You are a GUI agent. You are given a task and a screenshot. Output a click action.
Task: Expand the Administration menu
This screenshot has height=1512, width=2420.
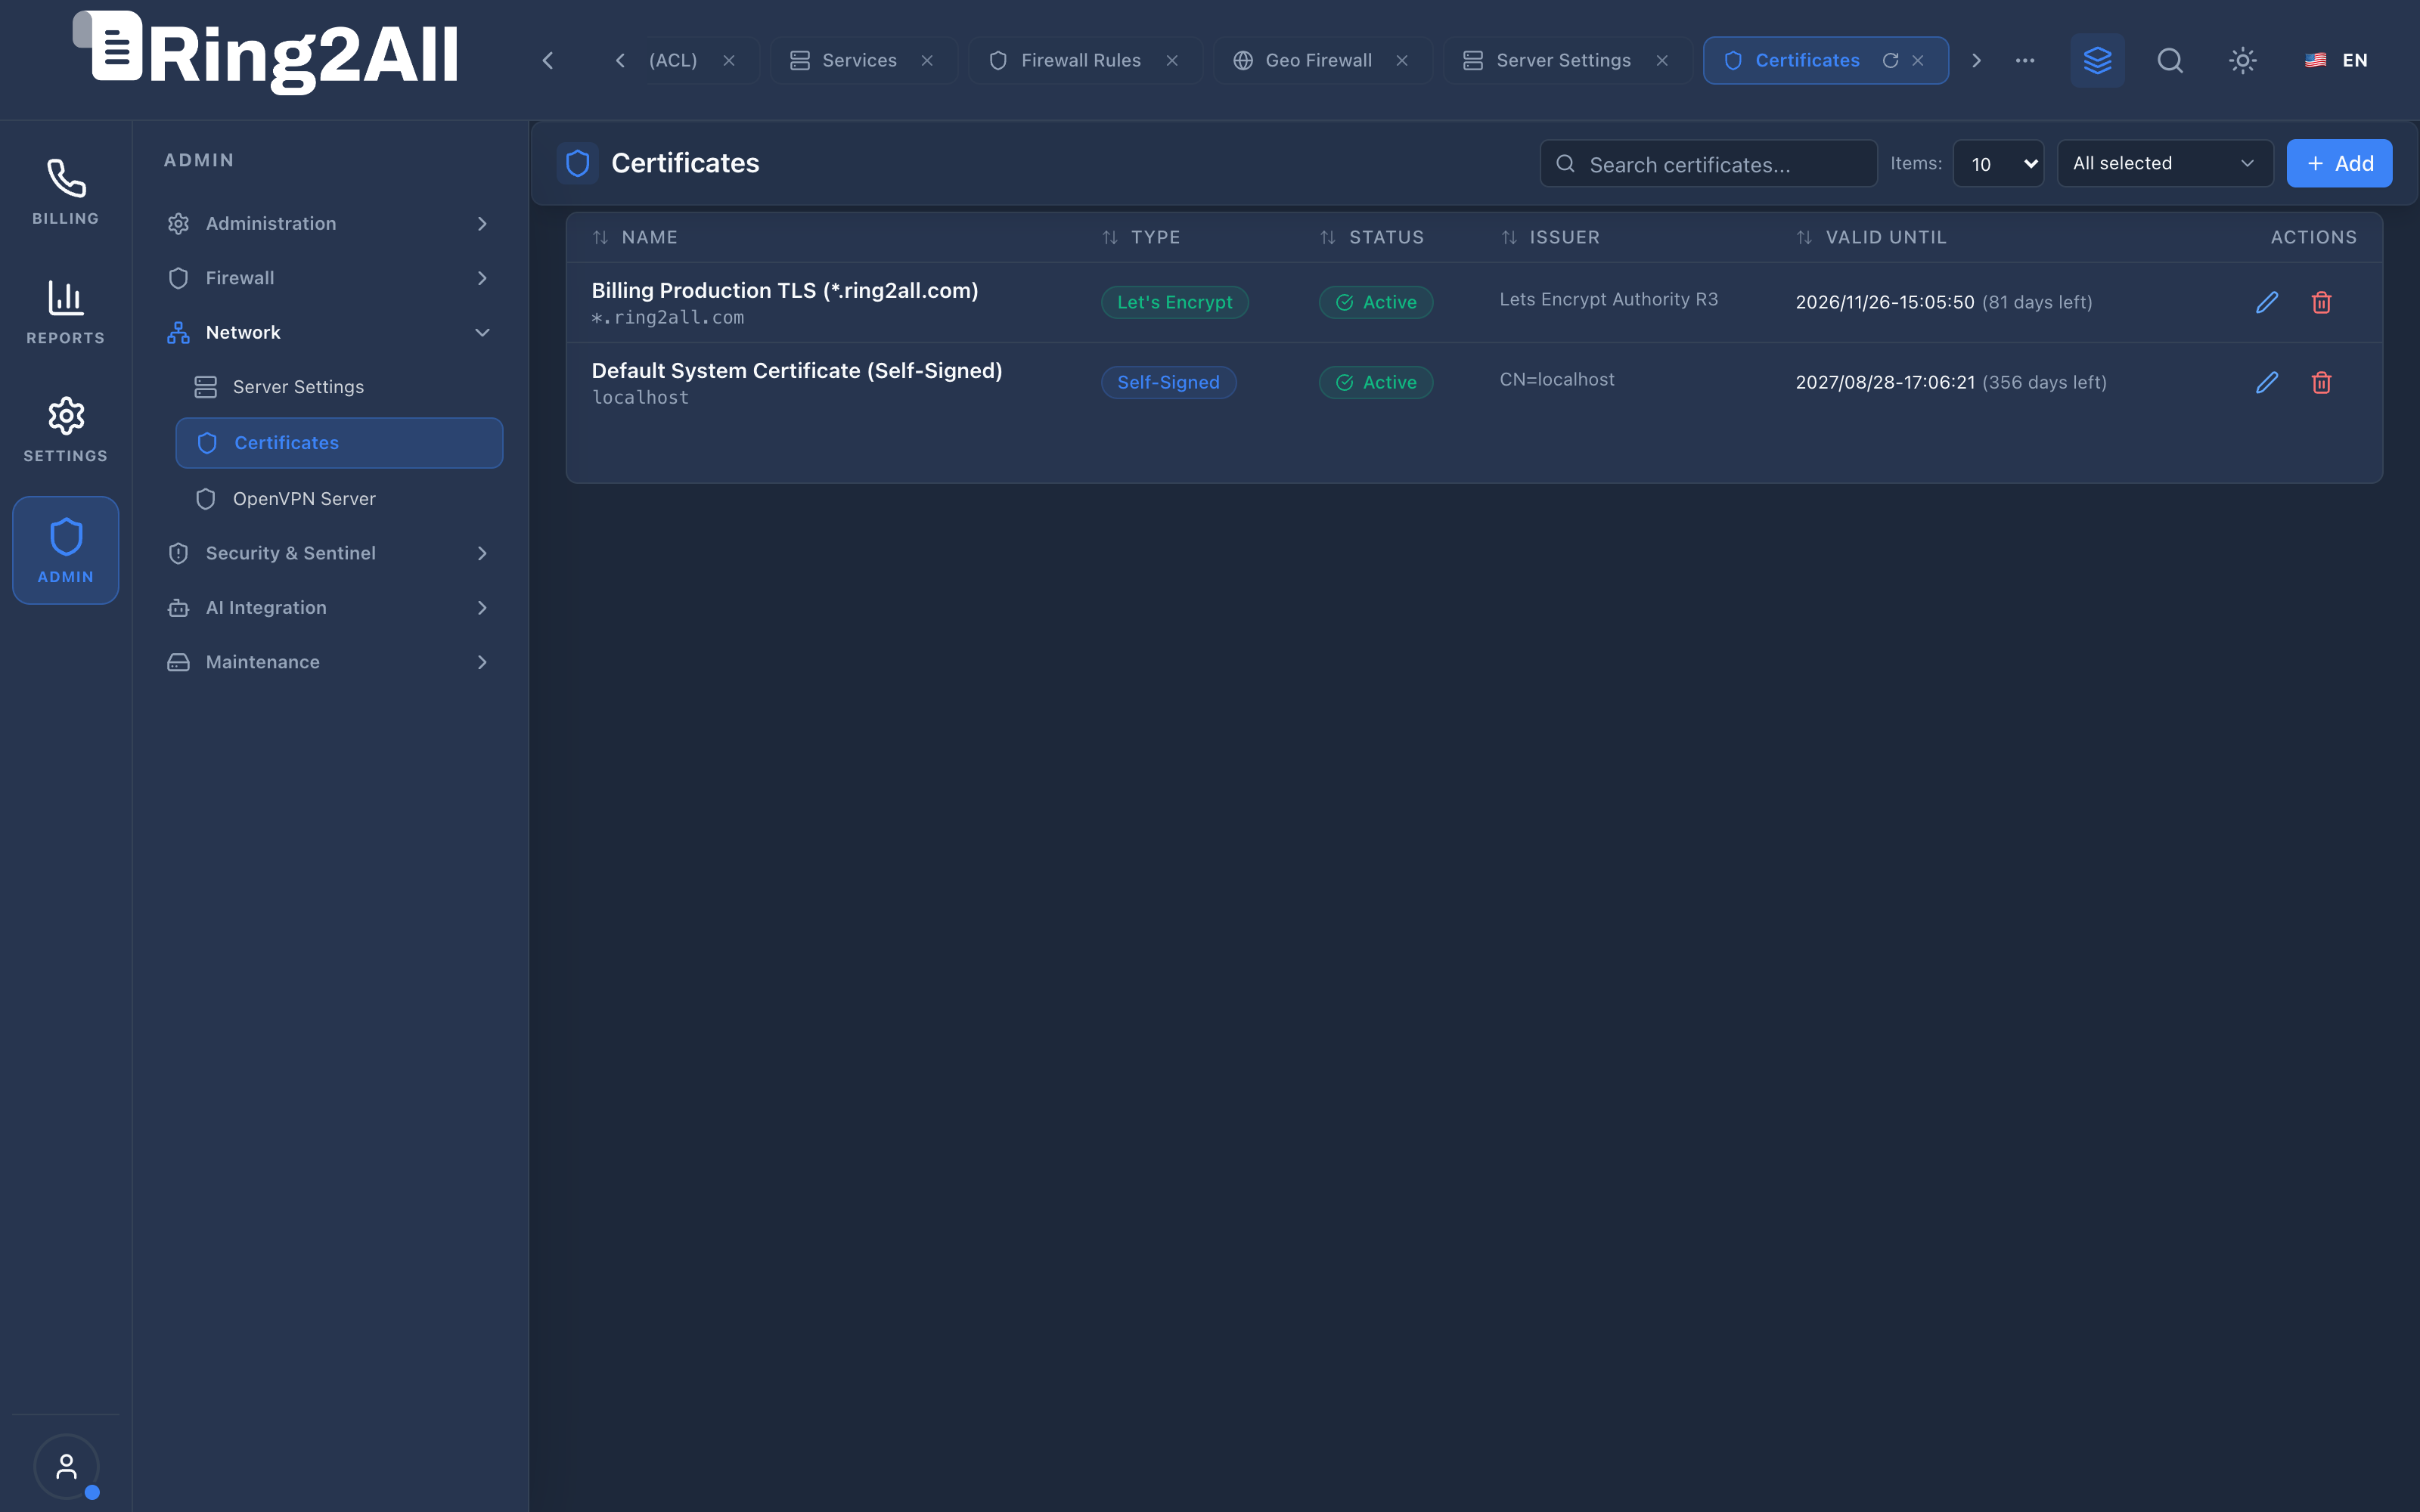click(x=330, y=223)
